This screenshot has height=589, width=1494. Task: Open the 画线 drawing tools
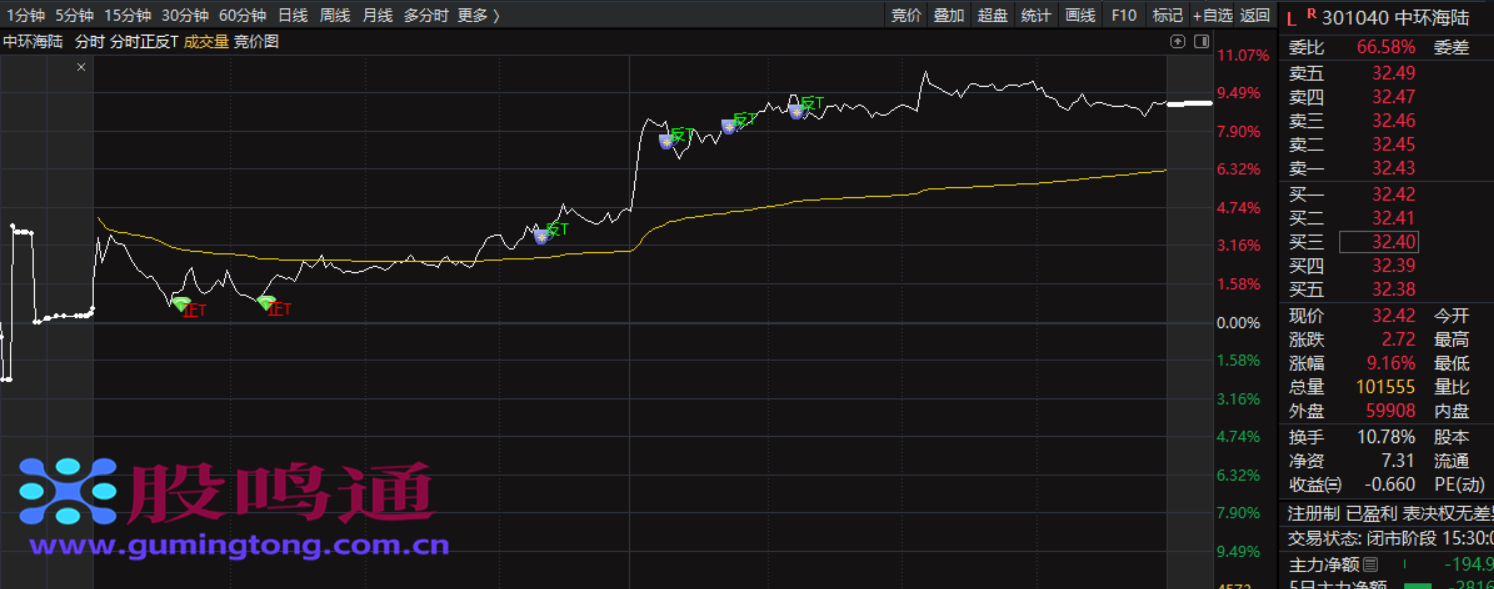pyautogui.click(x=1080, y=15)
